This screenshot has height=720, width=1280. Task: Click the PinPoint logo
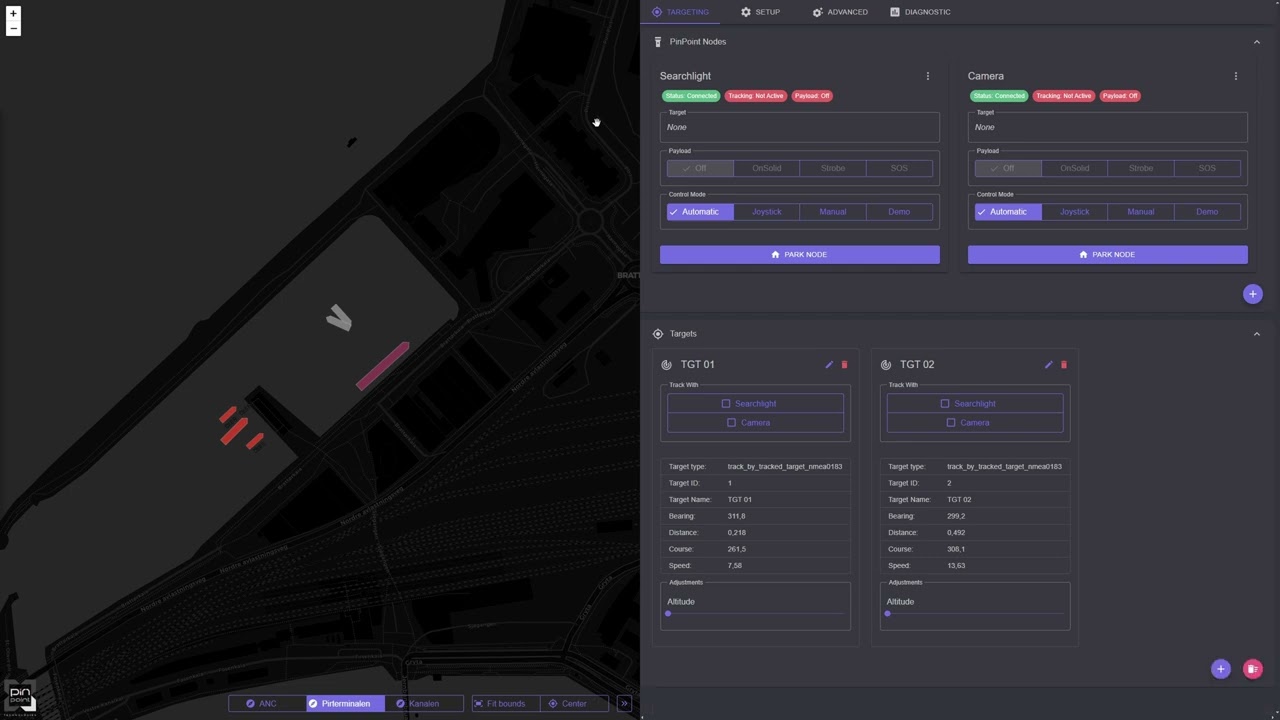pos(21,698)
